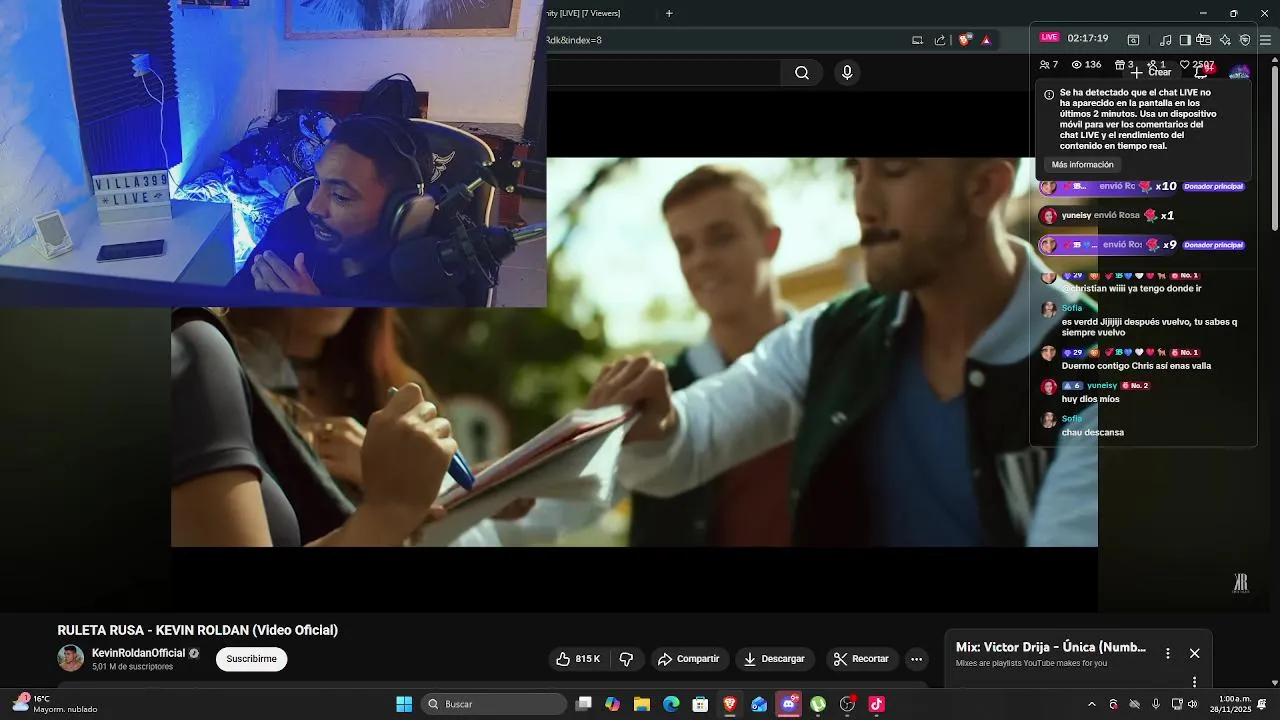
Task: Click the yuneisy envió Rosa gift message
Action: pos(1118,215)
